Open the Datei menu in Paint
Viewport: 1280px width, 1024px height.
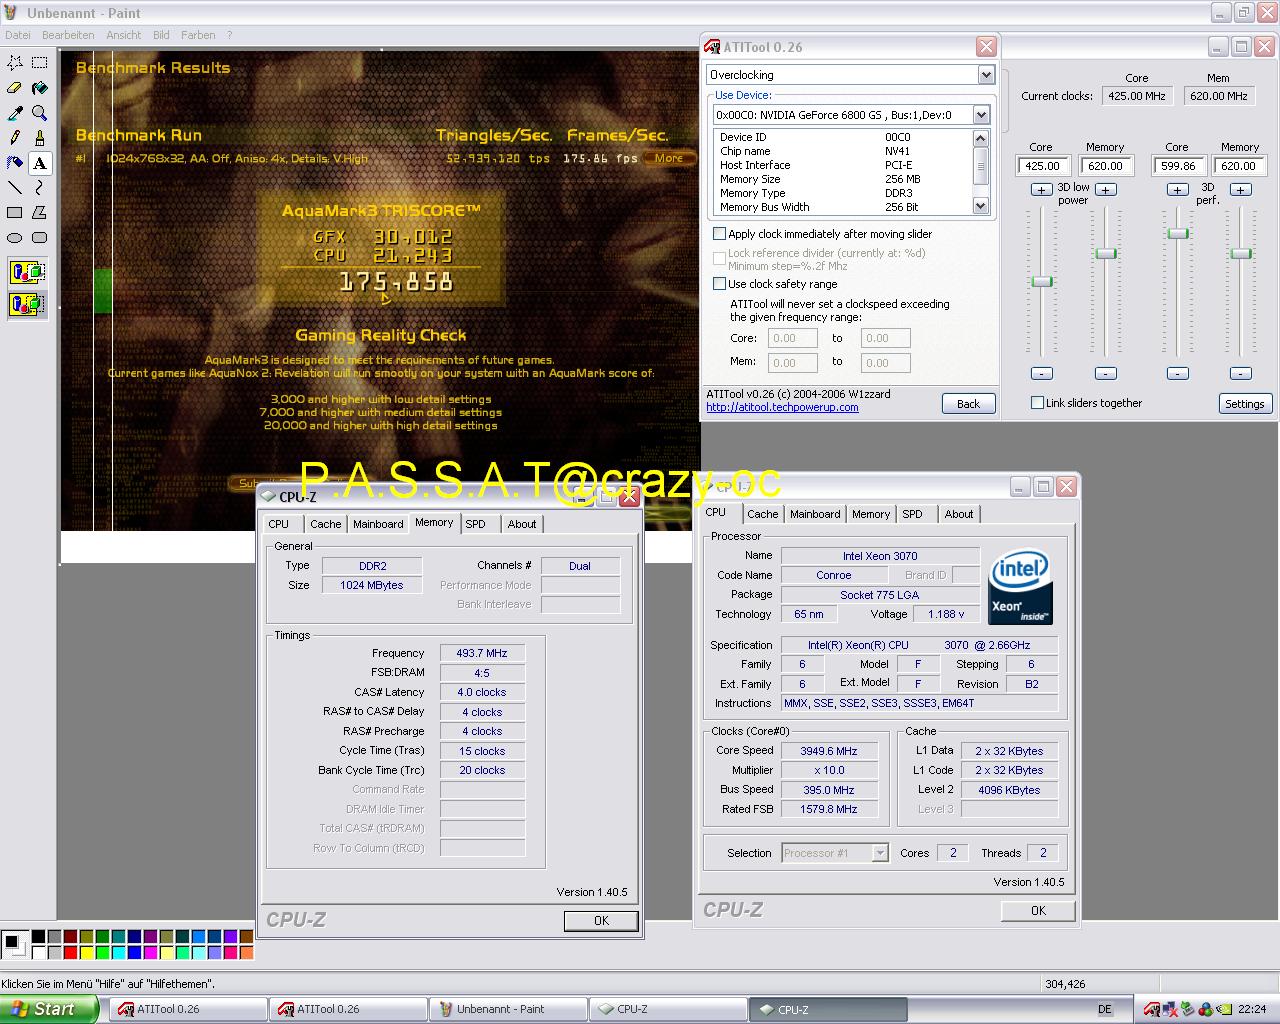[x=17, y=35]
